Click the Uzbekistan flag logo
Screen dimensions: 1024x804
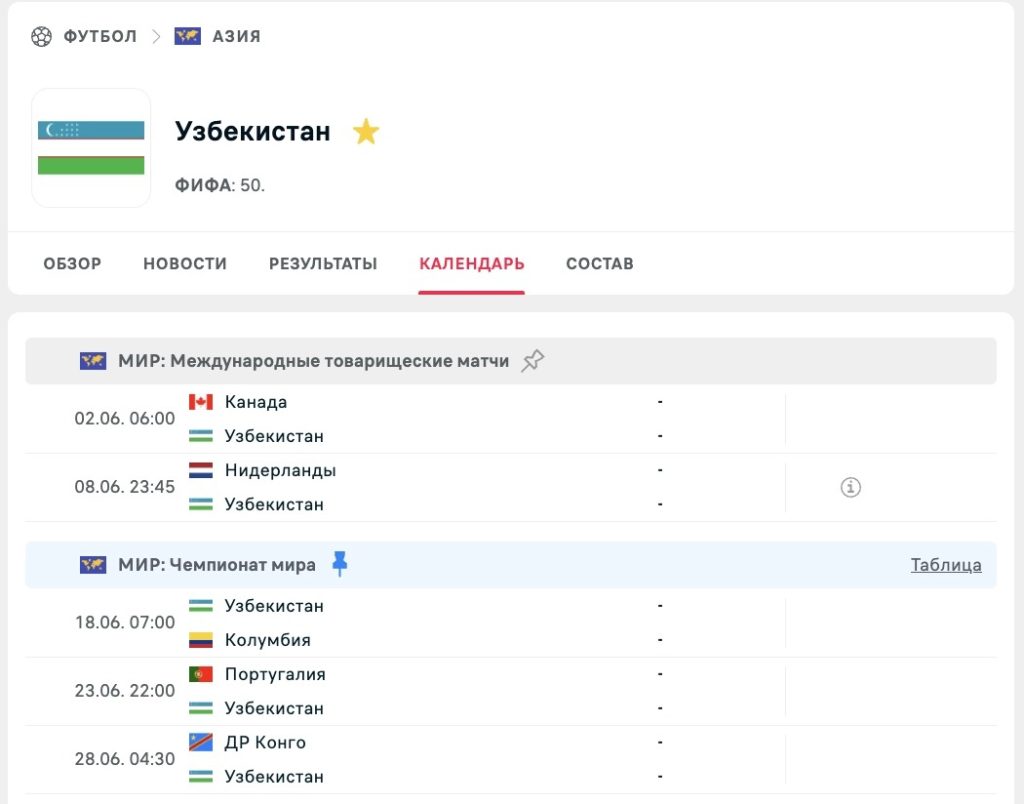click(91, 148)
